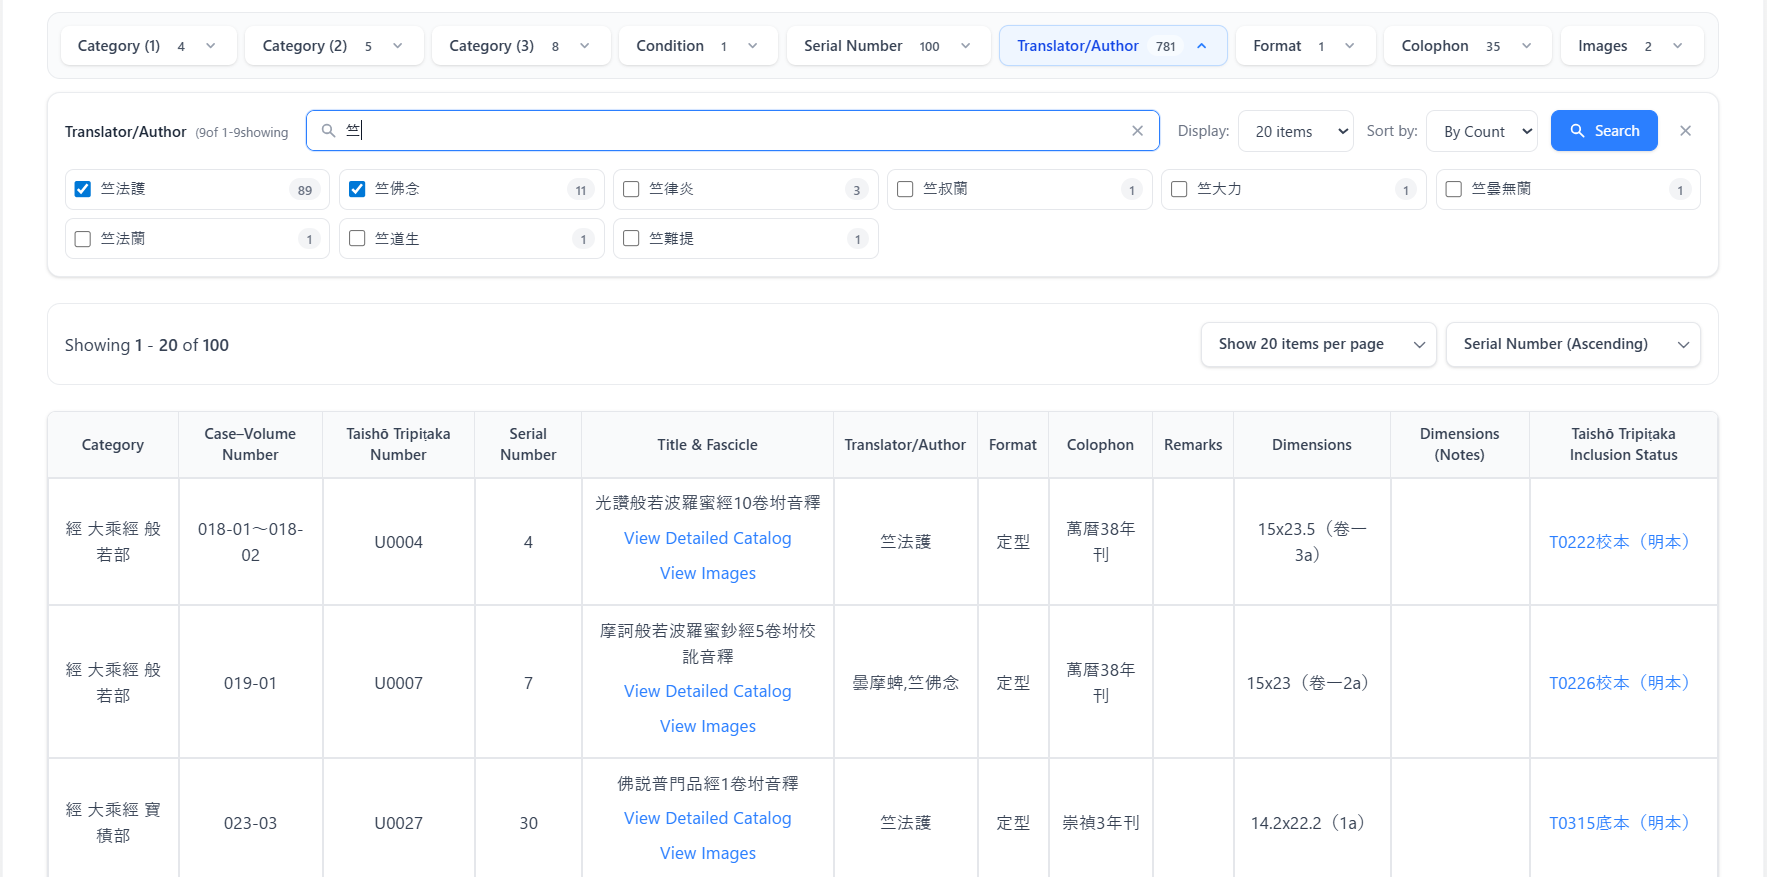Uncheck the 竺佛念 checkbox

357,189
